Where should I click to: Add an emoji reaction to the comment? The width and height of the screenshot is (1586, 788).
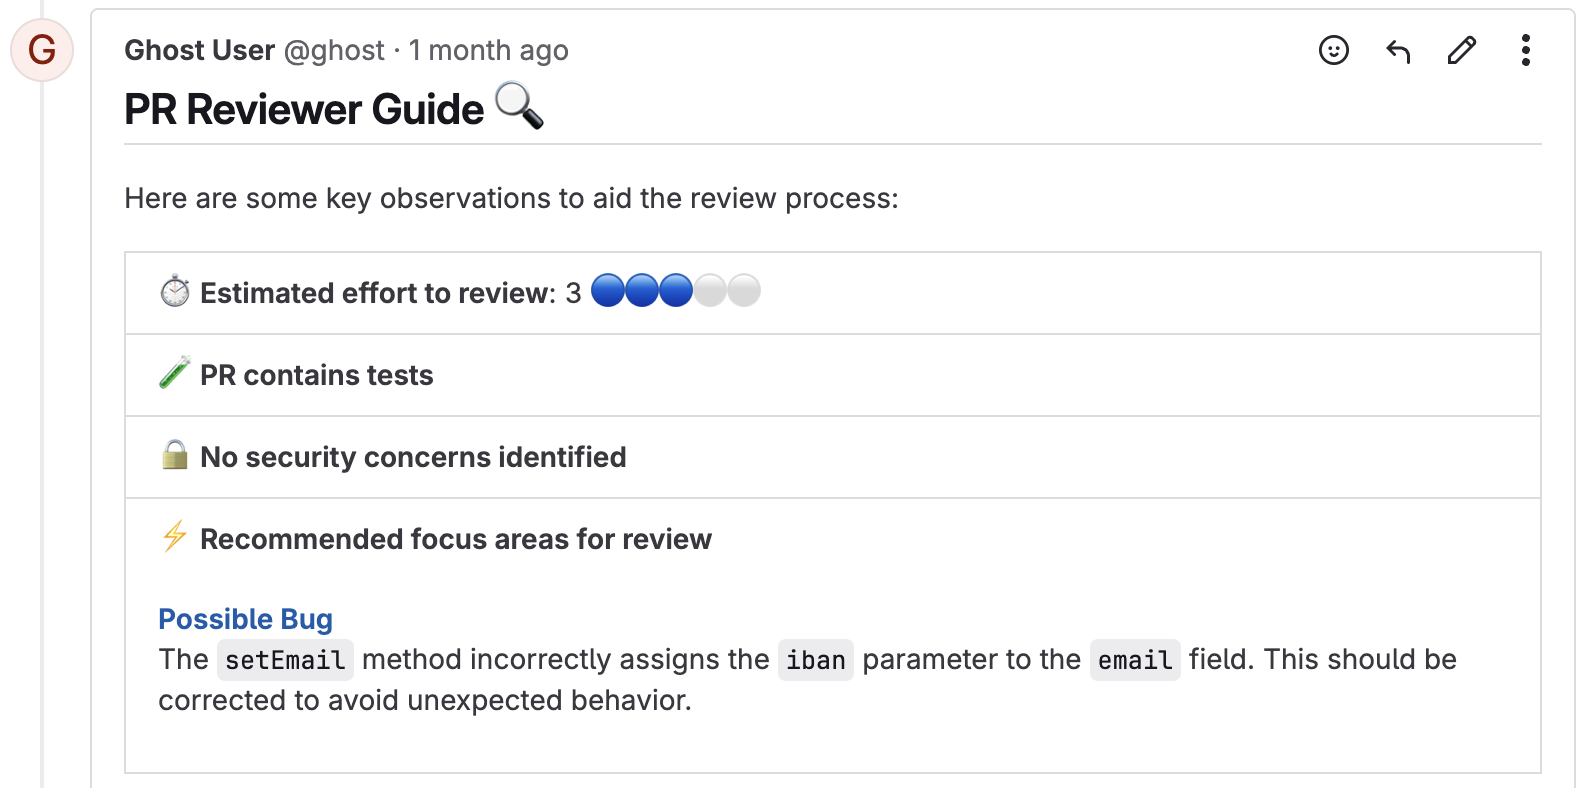[1334, 50]
